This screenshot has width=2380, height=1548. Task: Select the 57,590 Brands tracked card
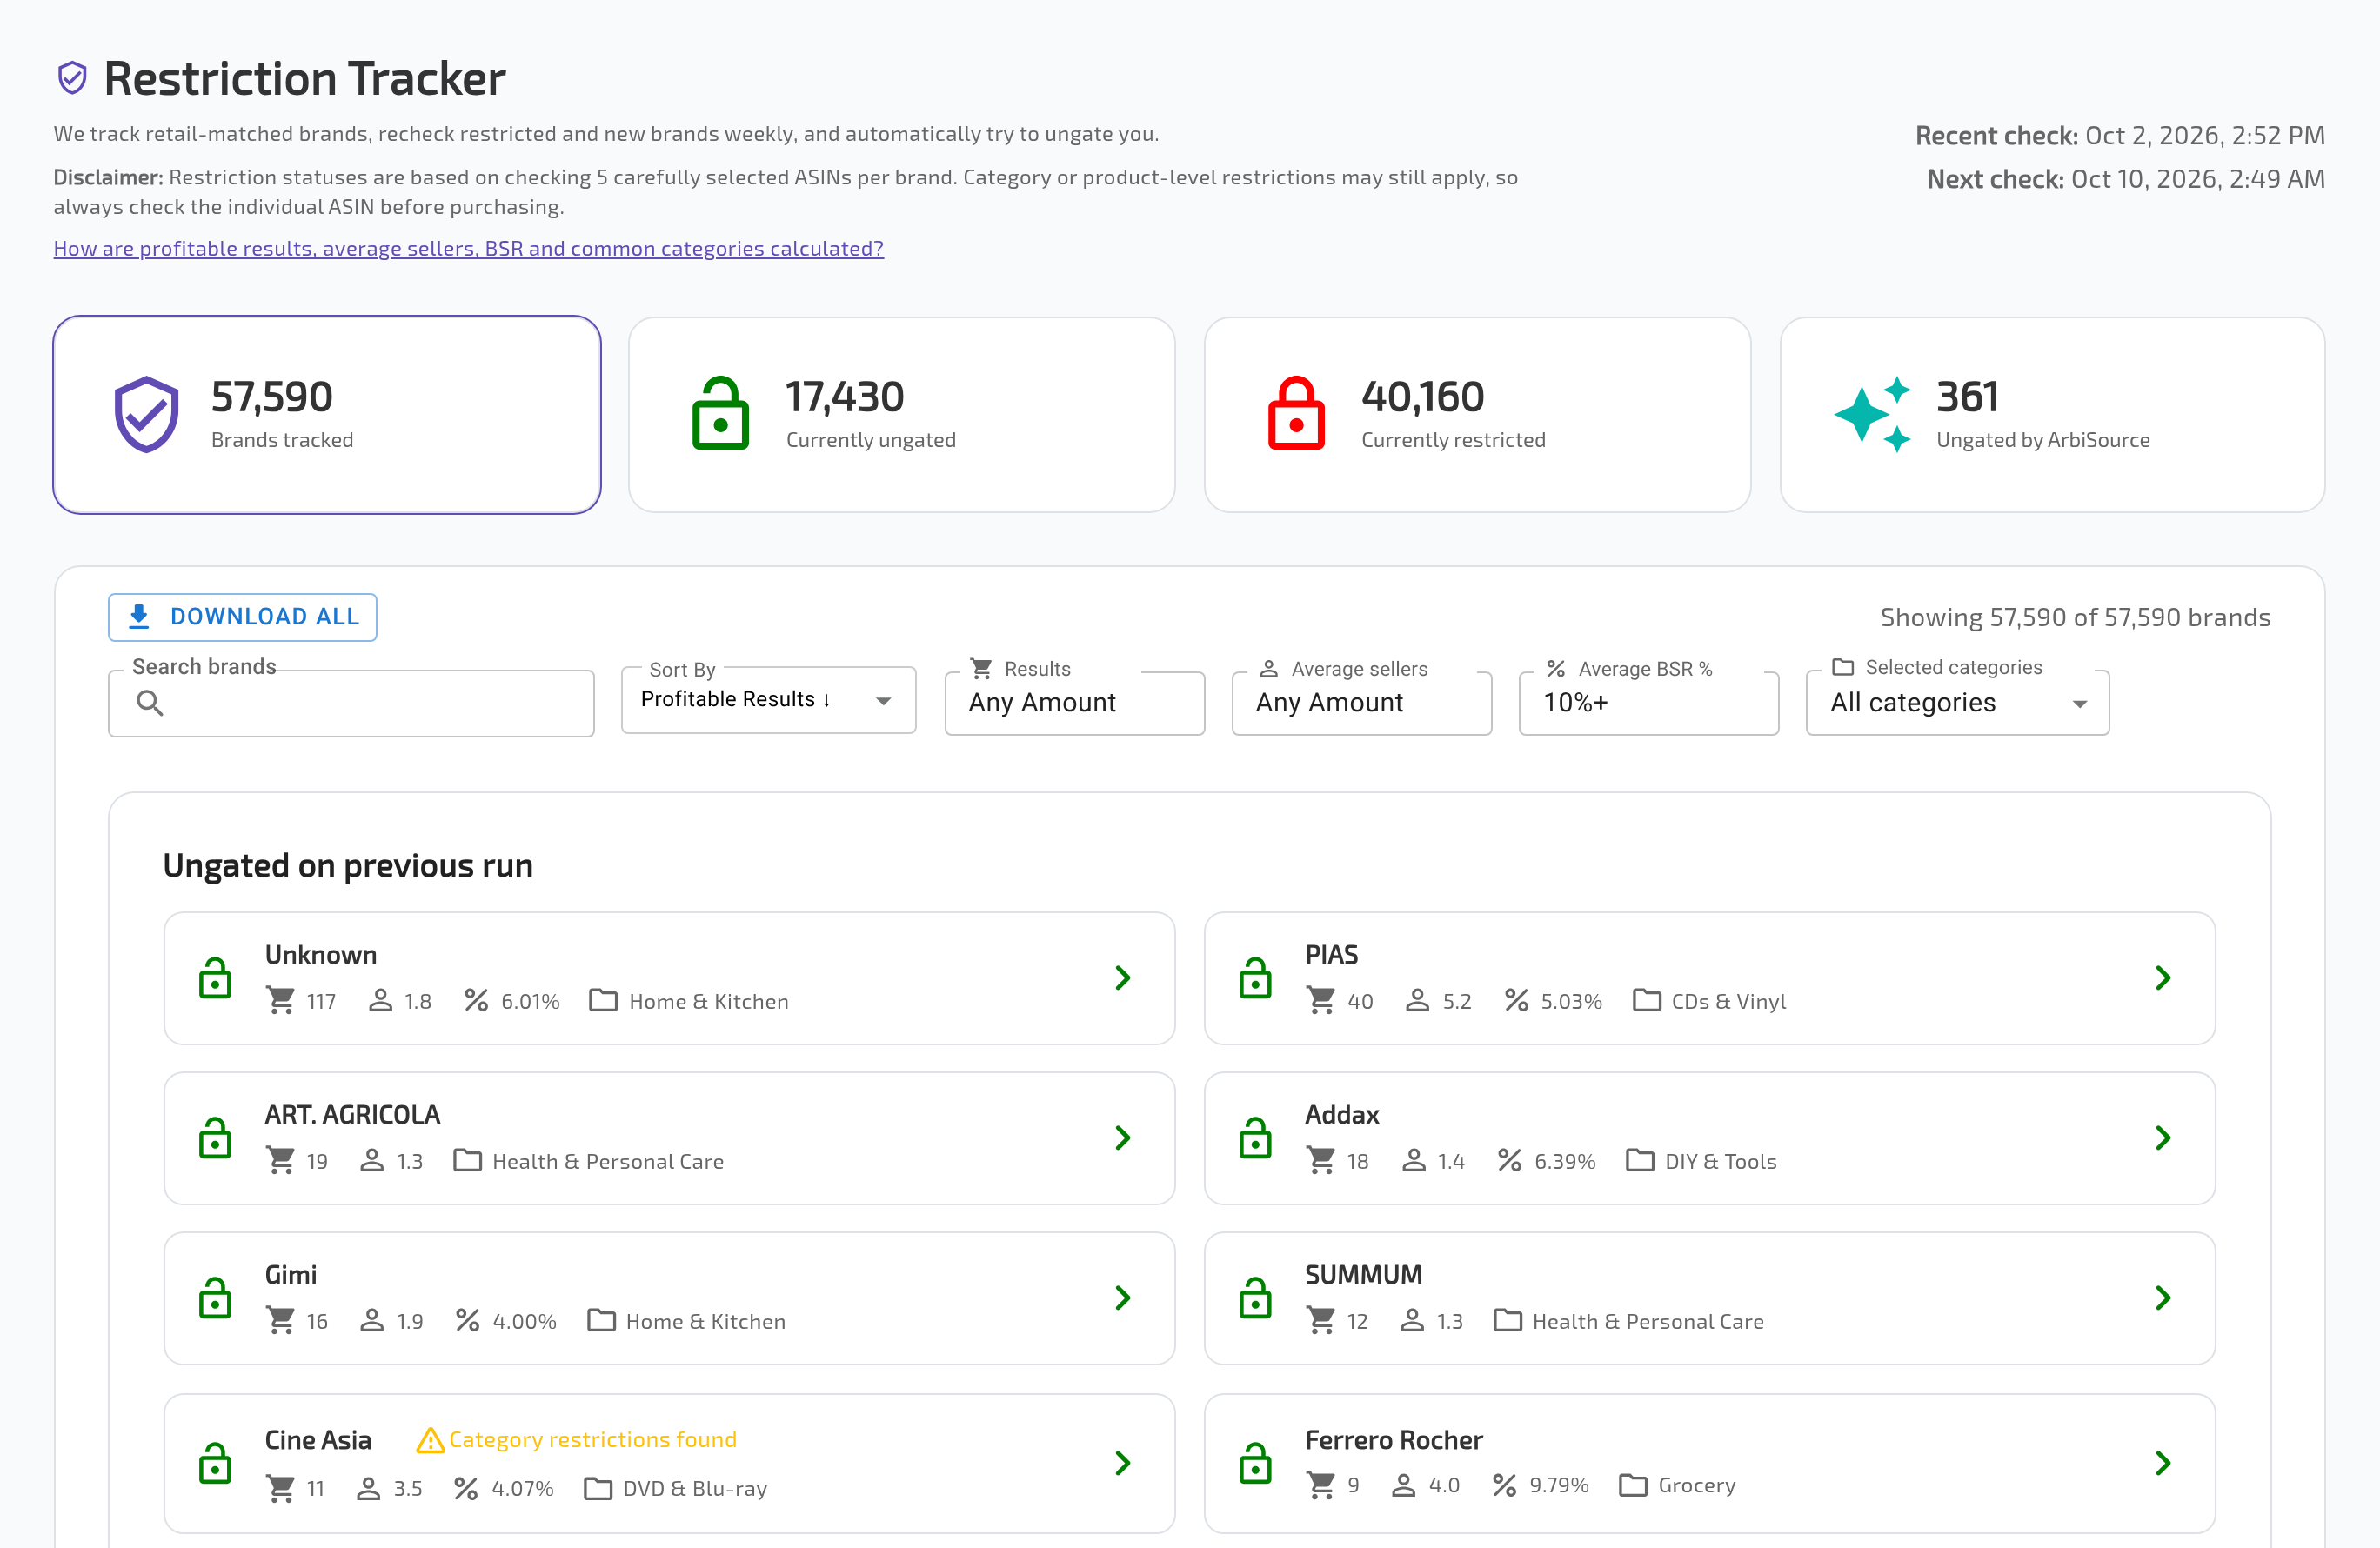tap(327, 415)
